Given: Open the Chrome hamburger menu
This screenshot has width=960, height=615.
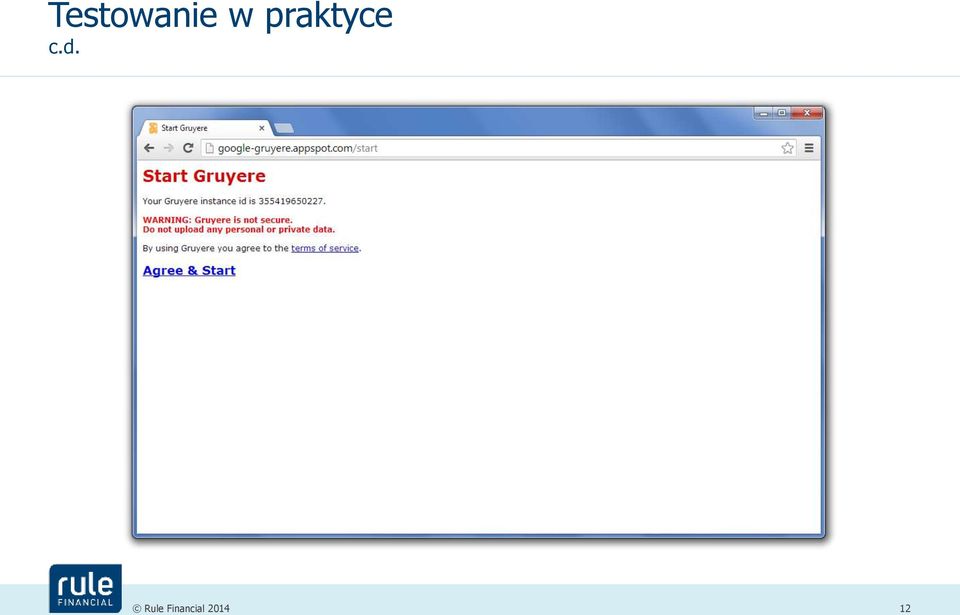Looking at the screenshot, I should click(809, 148).
